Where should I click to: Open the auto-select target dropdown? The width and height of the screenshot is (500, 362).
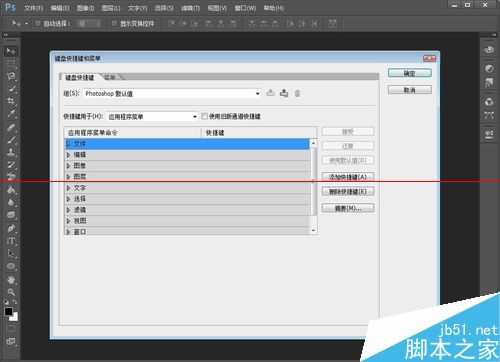88,23
